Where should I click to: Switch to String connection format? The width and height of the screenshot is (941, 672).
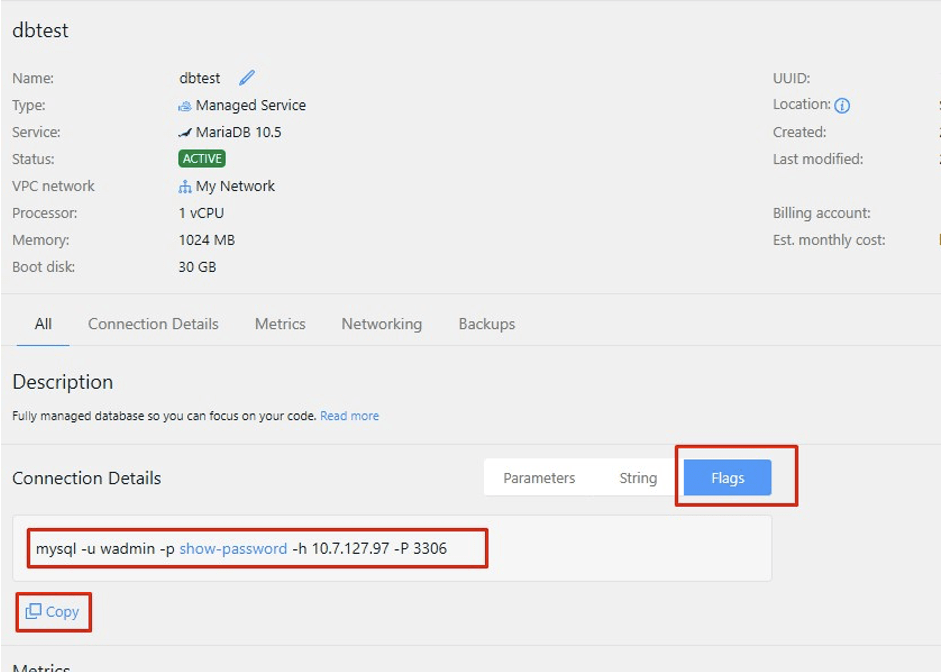pos(638,477)
